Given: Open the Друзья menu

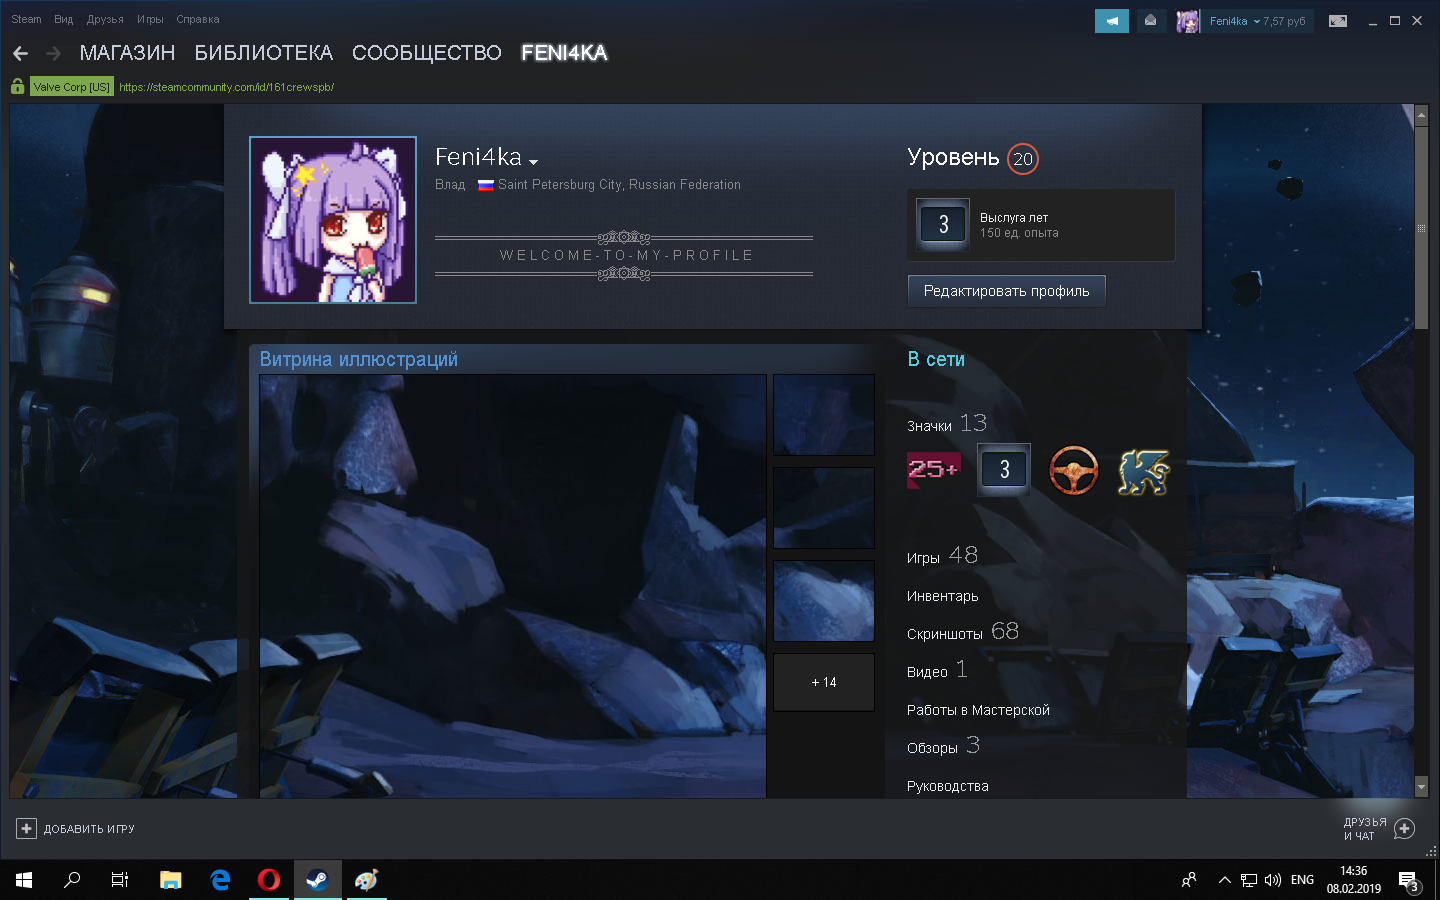Looking at the screenshot, I should point(105,19).
